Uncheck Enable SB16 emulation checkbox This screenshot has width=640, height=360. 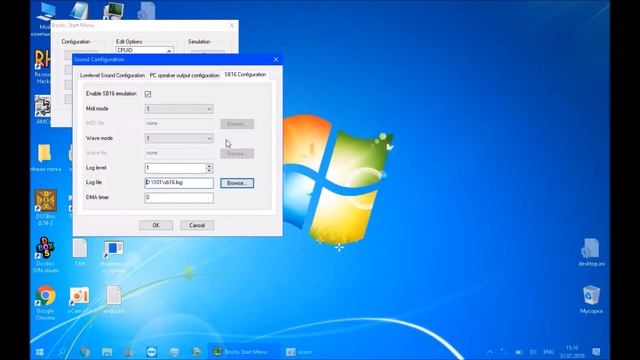(148, 94)
